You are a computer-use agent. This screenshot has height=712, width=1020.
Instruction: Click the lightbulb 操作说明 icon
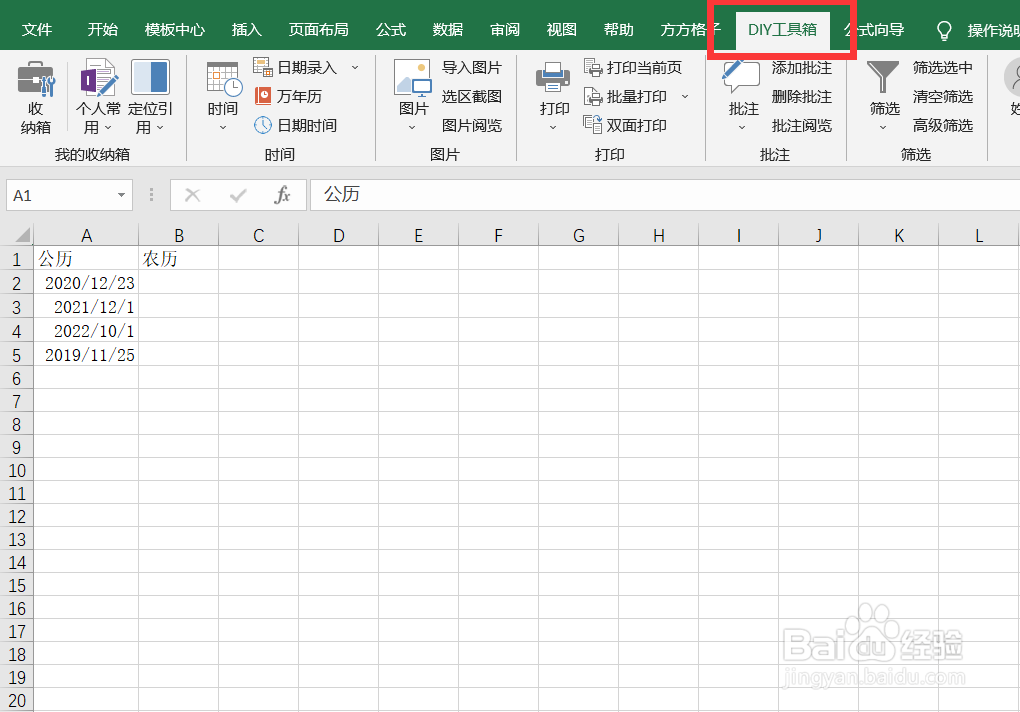(x=944, y=31)
